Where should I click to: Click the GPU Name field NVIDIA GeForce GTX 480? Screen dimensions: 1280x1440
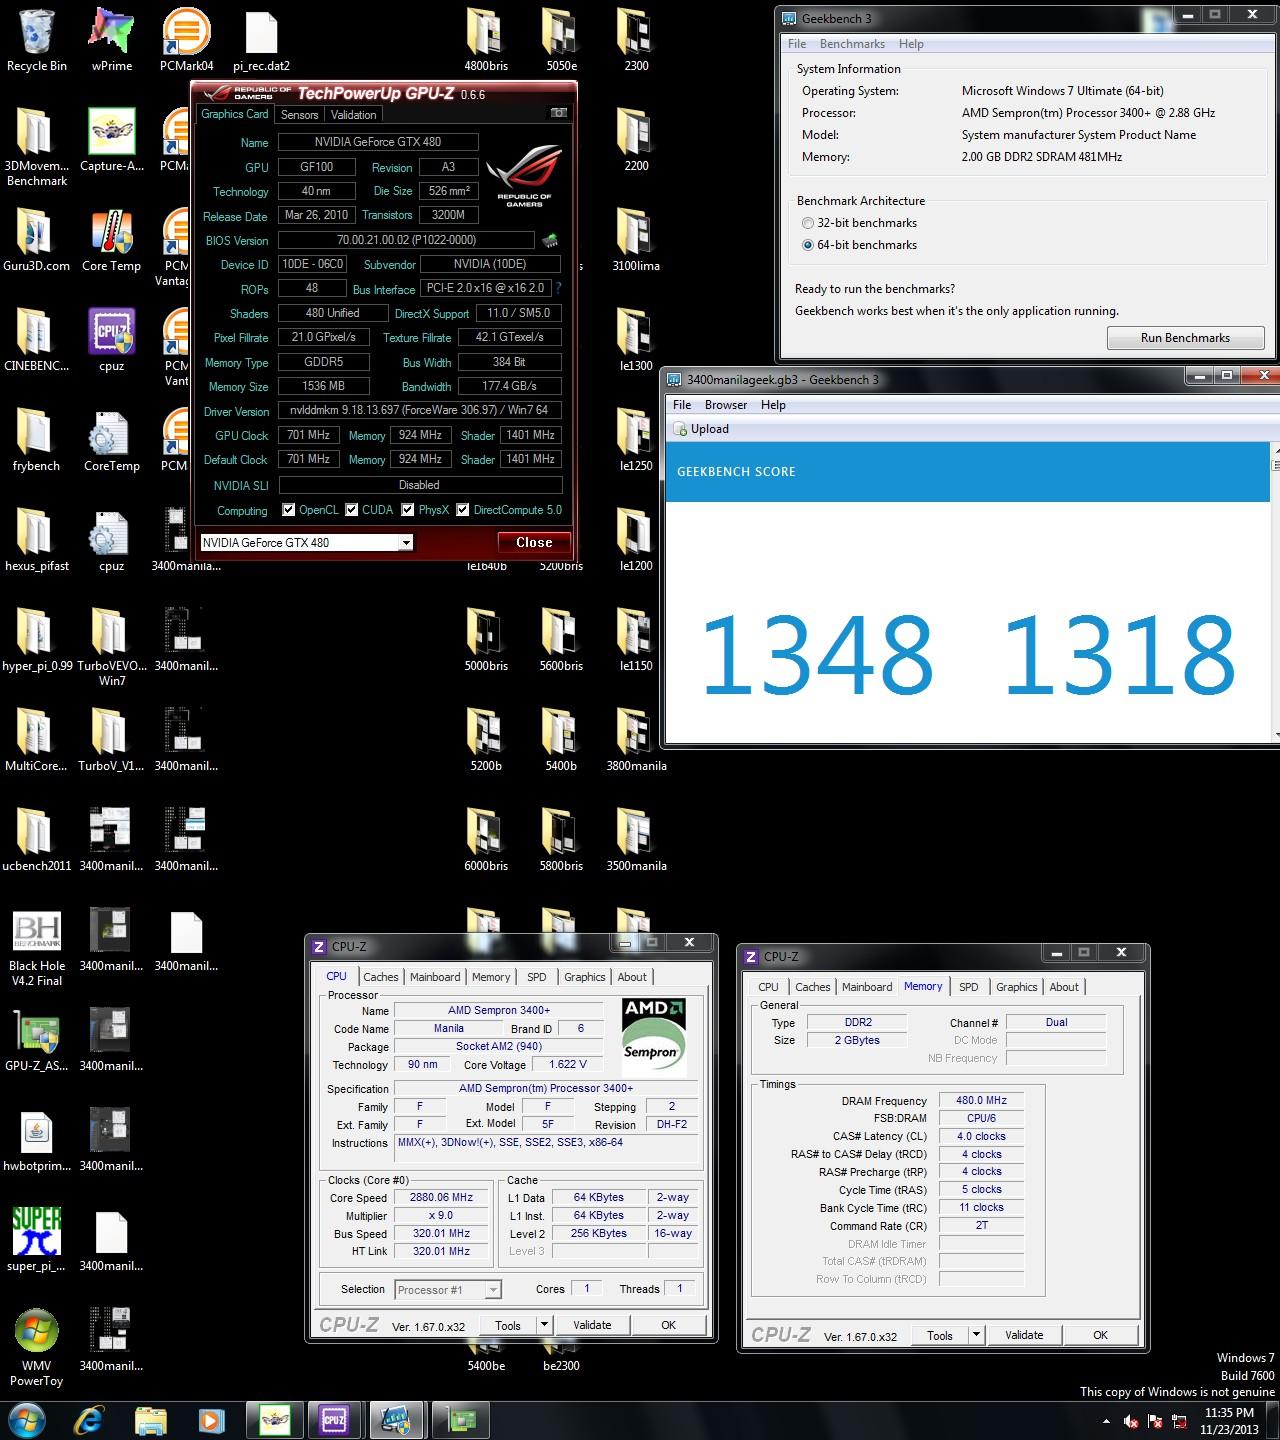point(378,142)
